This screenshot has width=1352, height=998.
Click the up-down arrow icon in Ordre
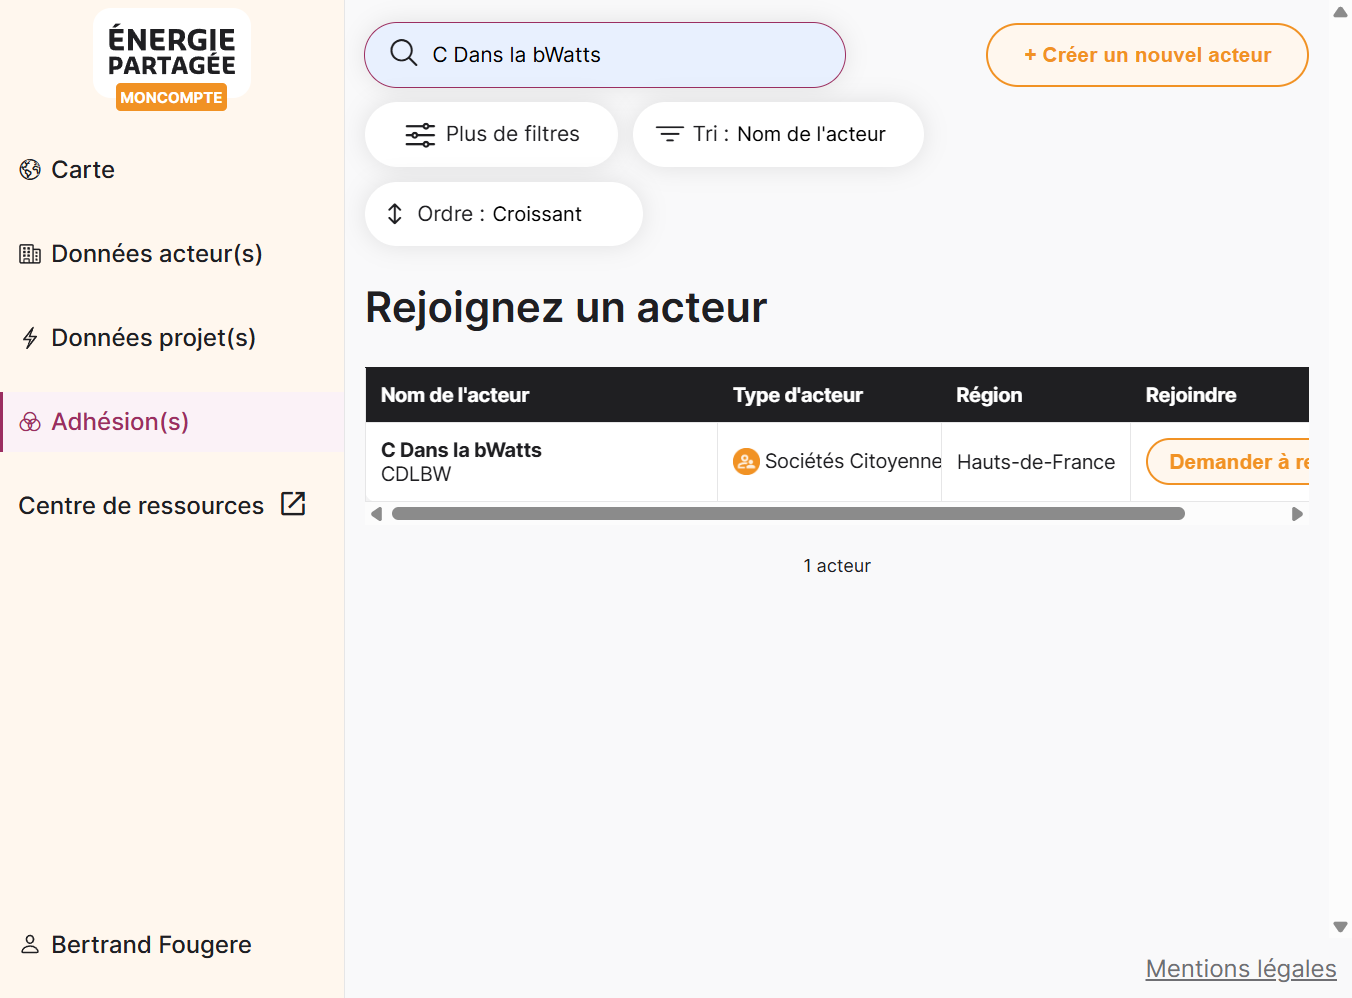pyautogui.click(x=395, y=214)
